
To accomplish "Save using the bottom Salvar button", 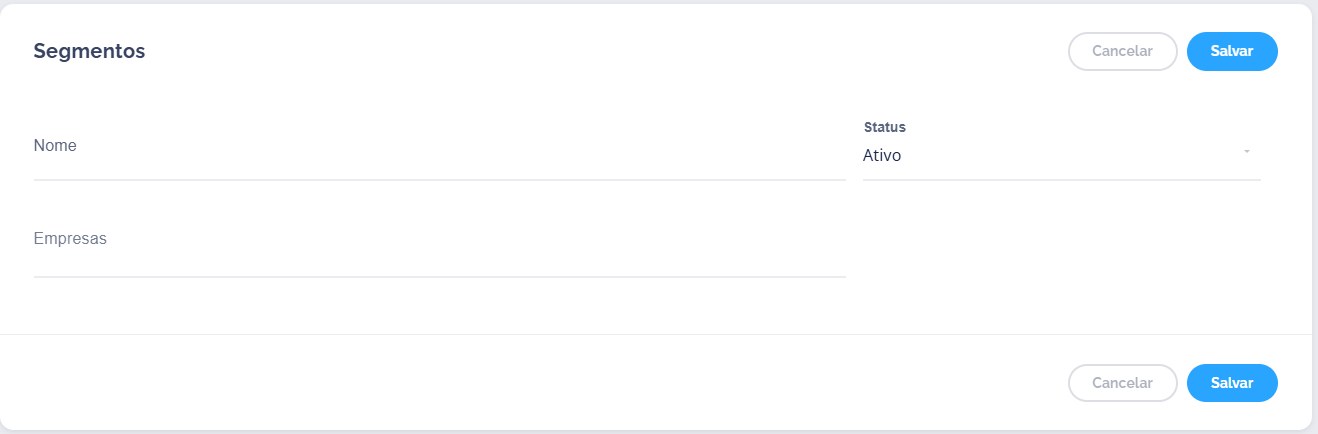I will click(x=1231, y=383).
